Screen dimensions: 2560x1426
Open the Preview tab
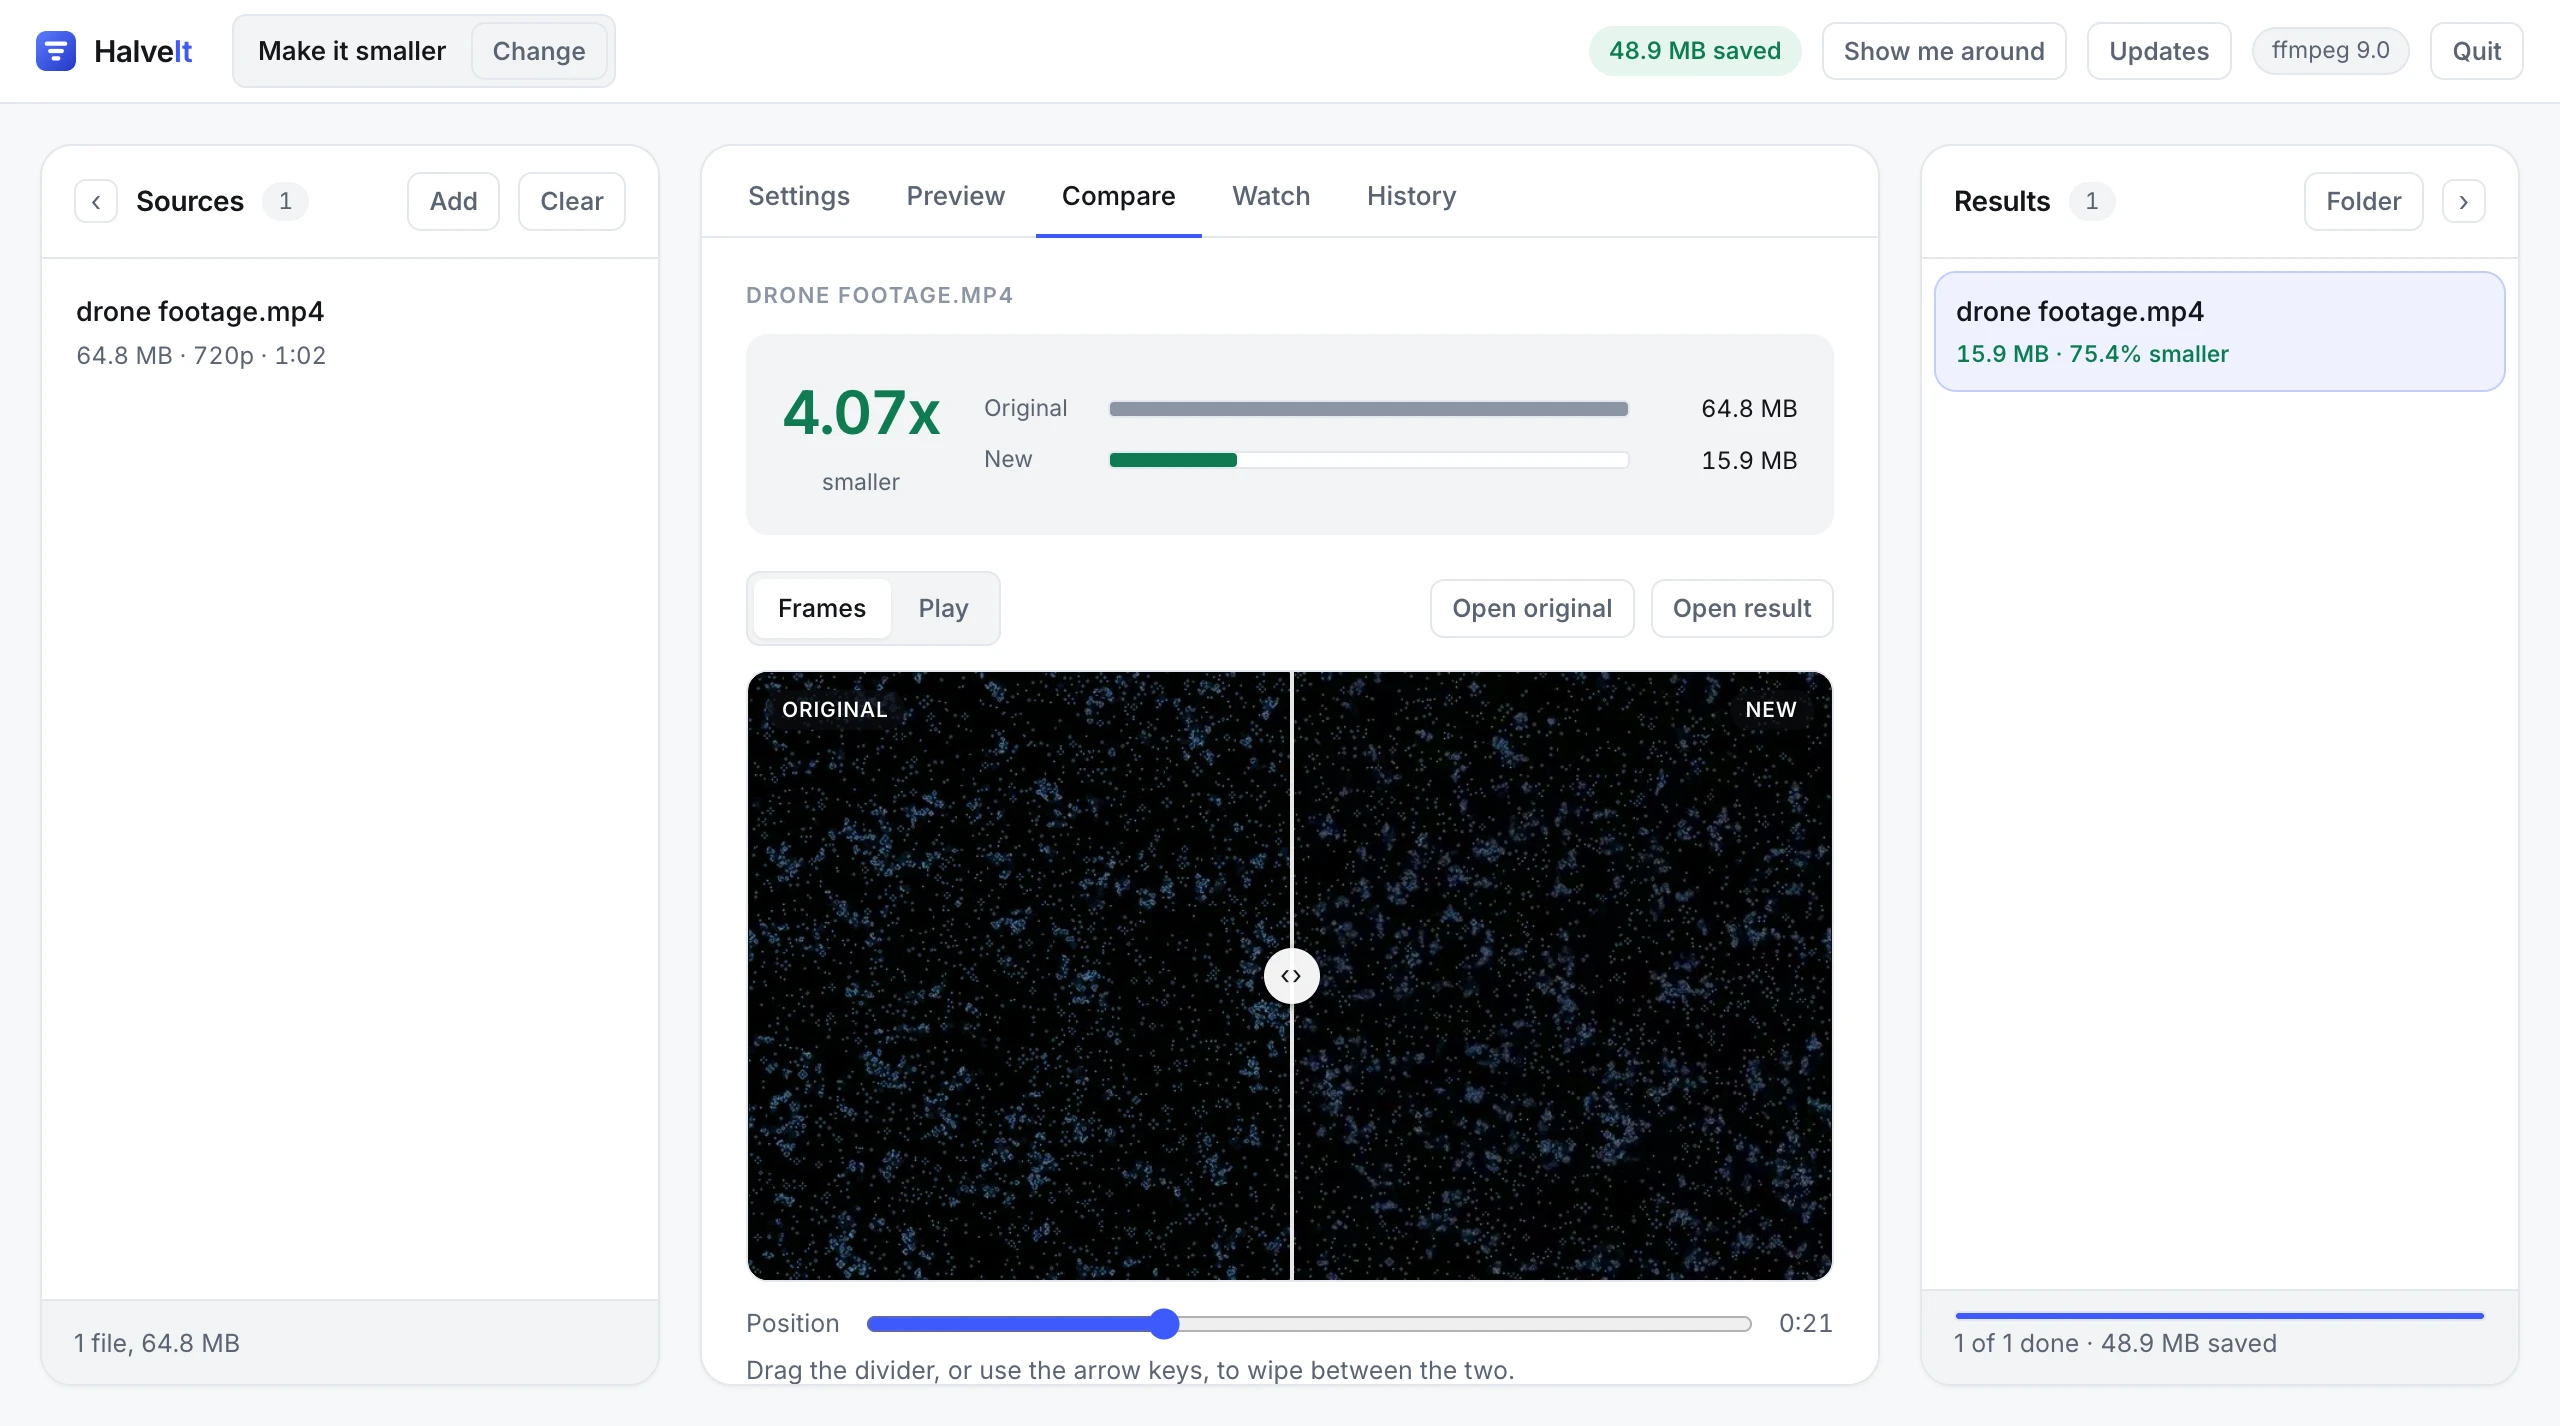956,196
